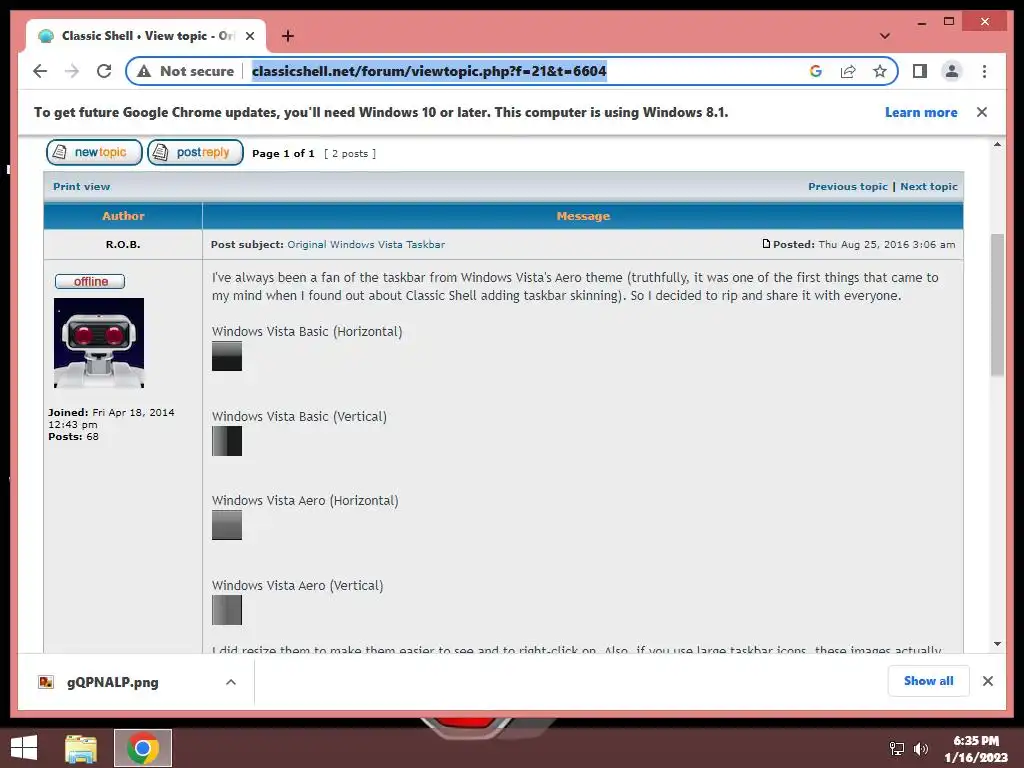Click the 'Windows Vista Basic (Horizontal)' label

click(x=307, y=331)
